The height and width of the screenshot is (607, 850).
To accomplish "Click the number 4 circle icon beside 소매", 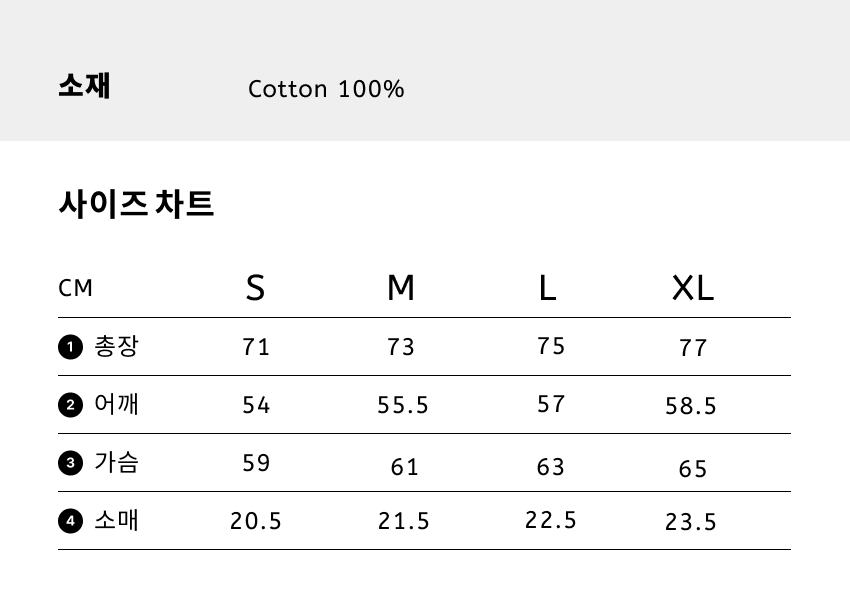I will click(70, 521).
